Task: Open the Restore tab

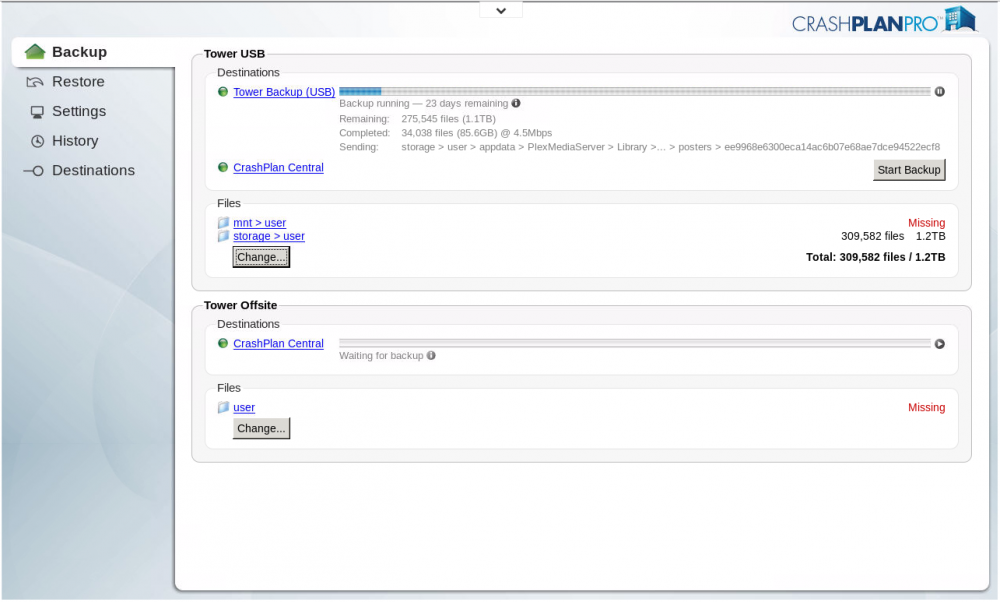Action: (x=78, y=82)
